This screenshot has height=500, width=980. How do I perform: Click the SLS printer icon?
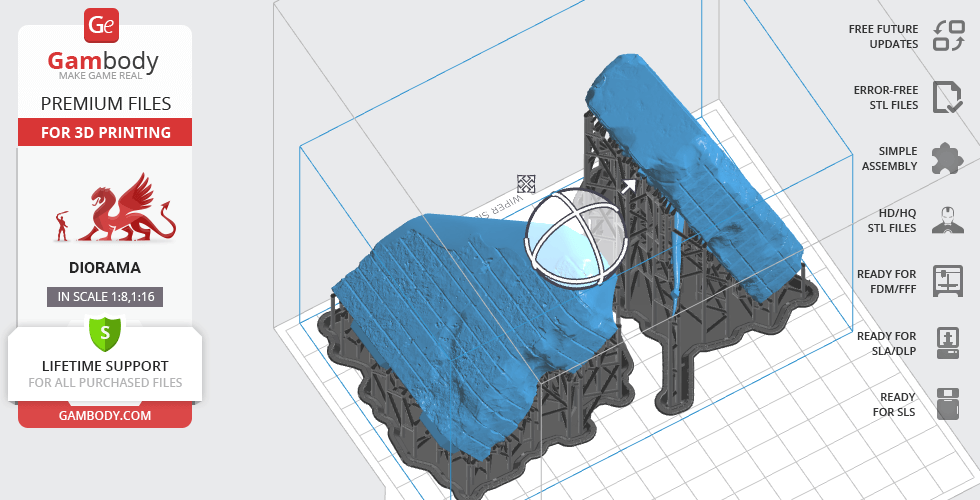click(x=947, y=404)
